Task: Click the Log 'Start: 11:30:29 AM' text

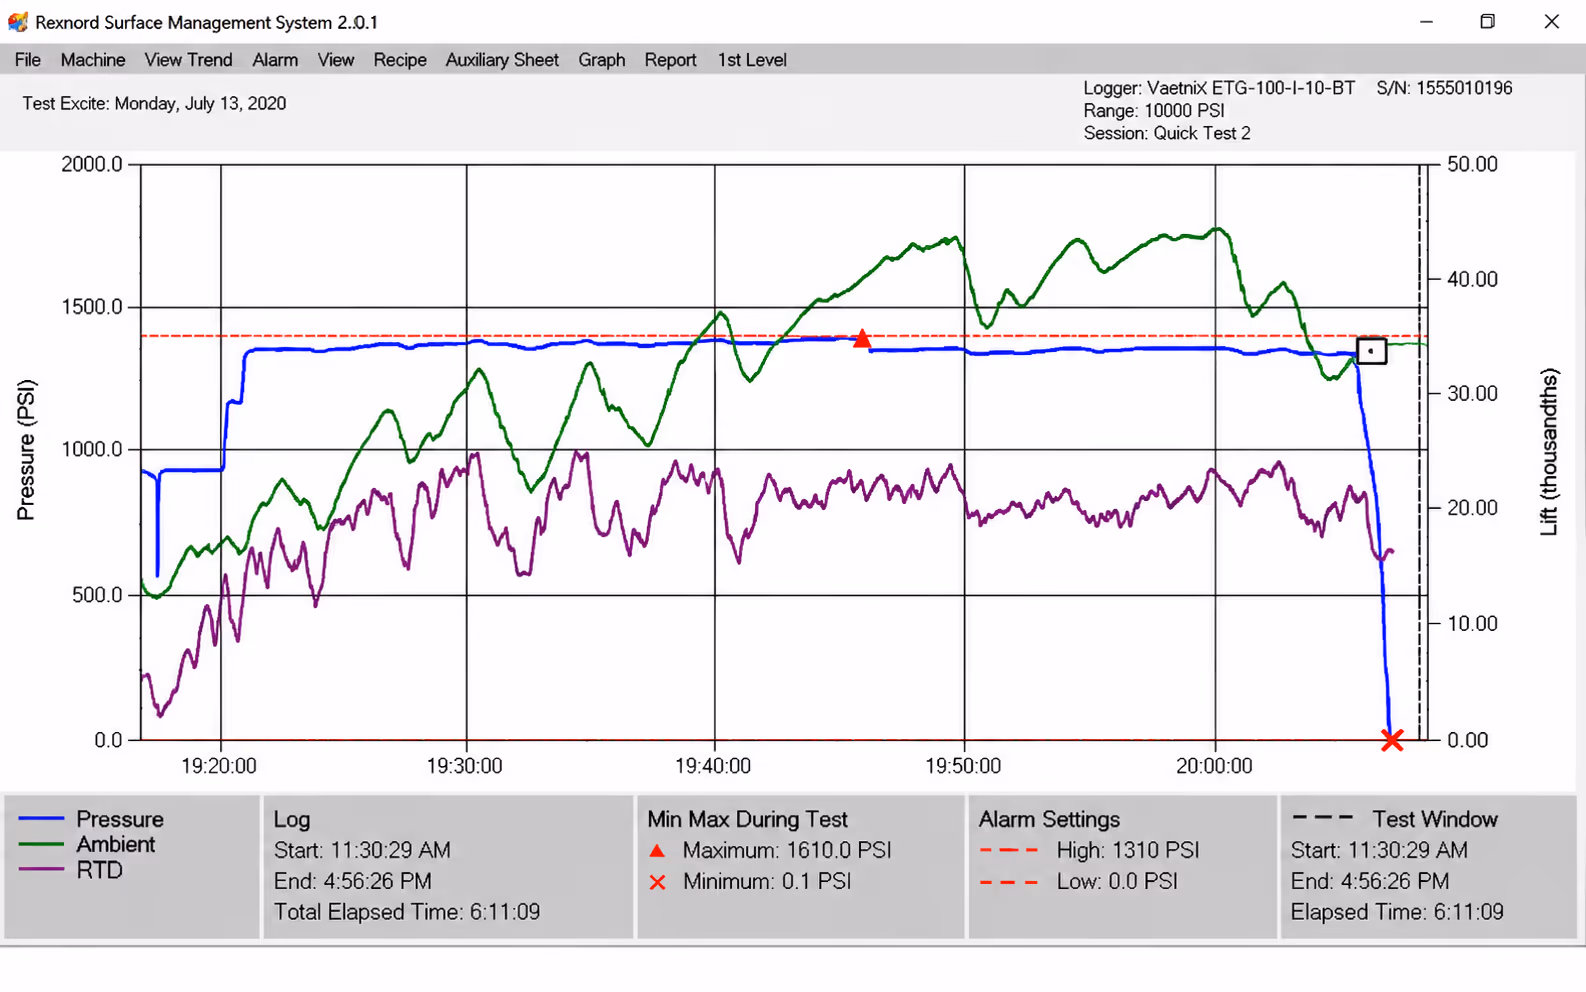Action: [x=362, y=851]
